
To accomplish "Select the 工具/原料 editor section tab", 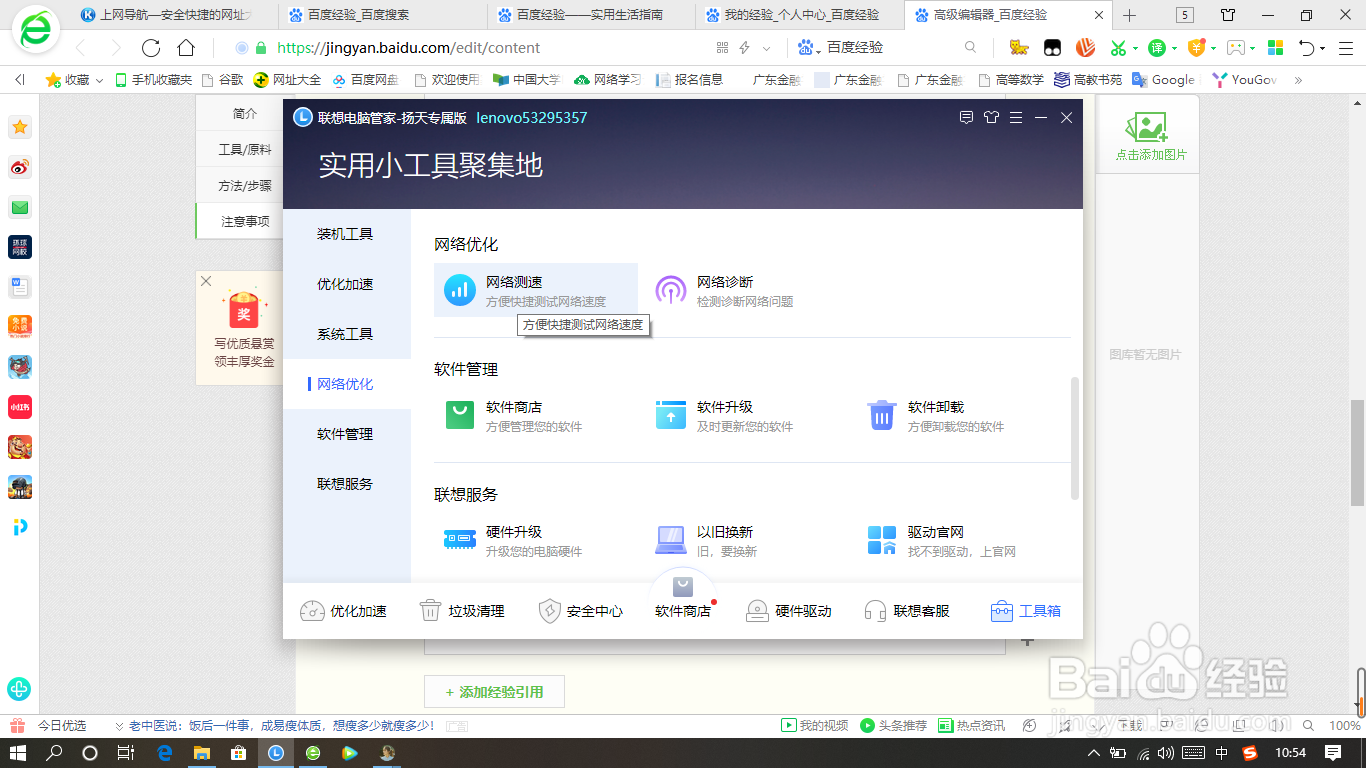I will pos(245,150).
